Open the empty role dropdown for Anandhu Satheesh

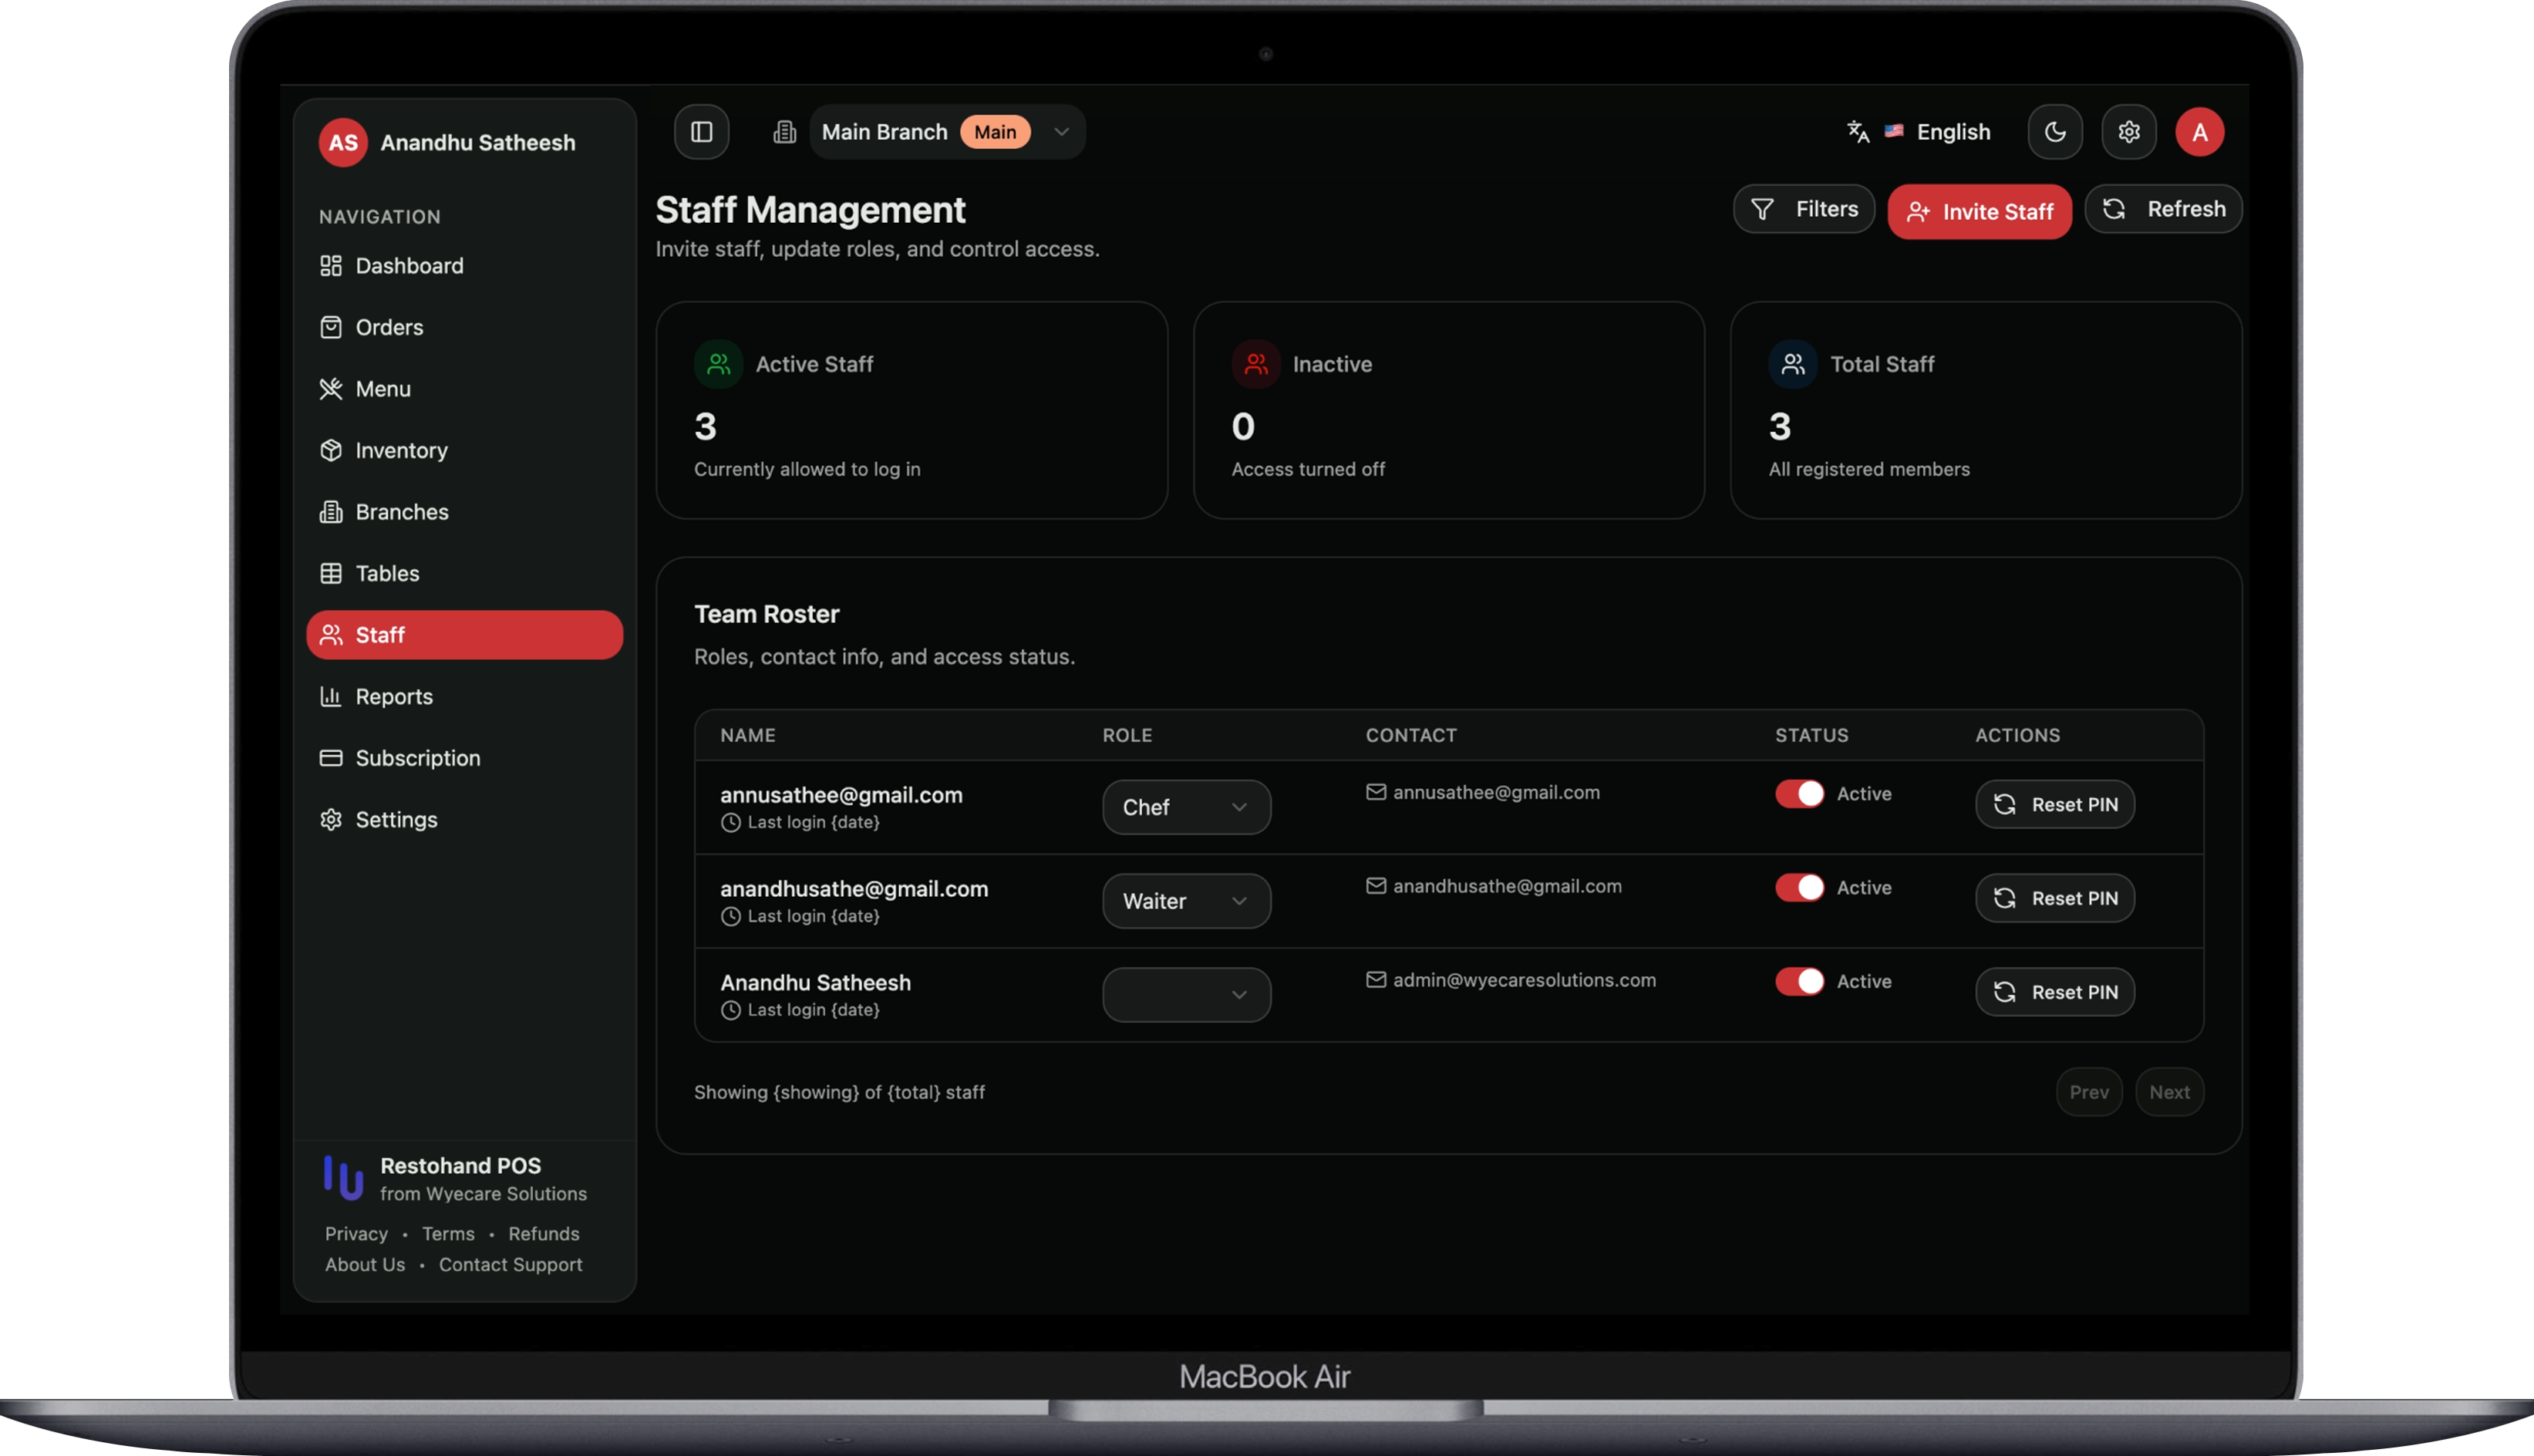(x=1186, y=995)
